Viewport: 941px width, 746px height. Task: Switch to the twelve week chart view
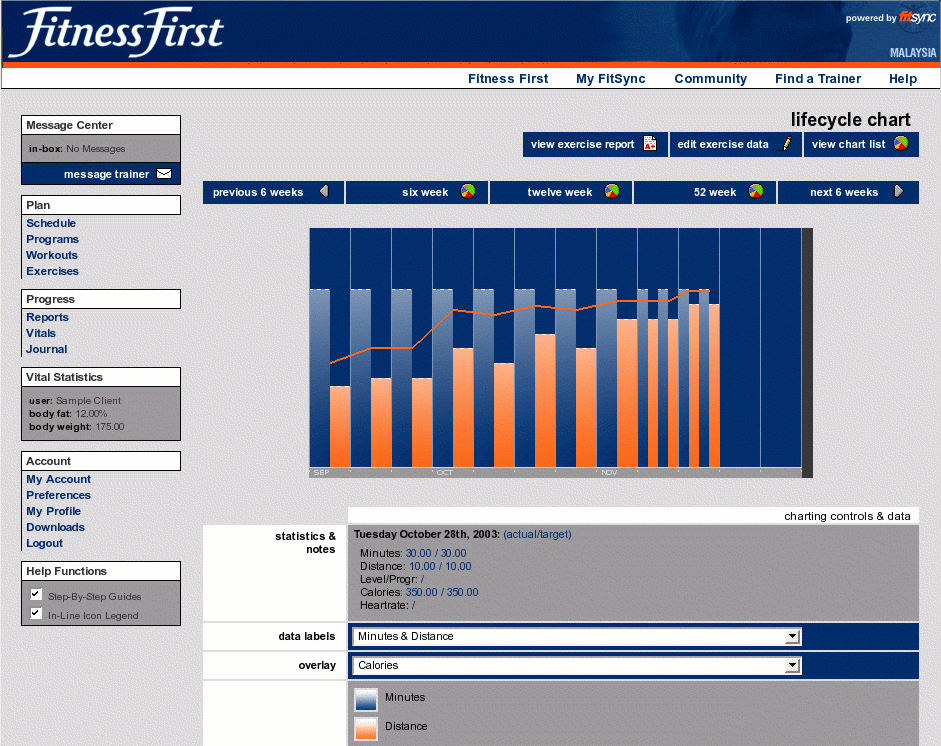[x=561, y=192]
